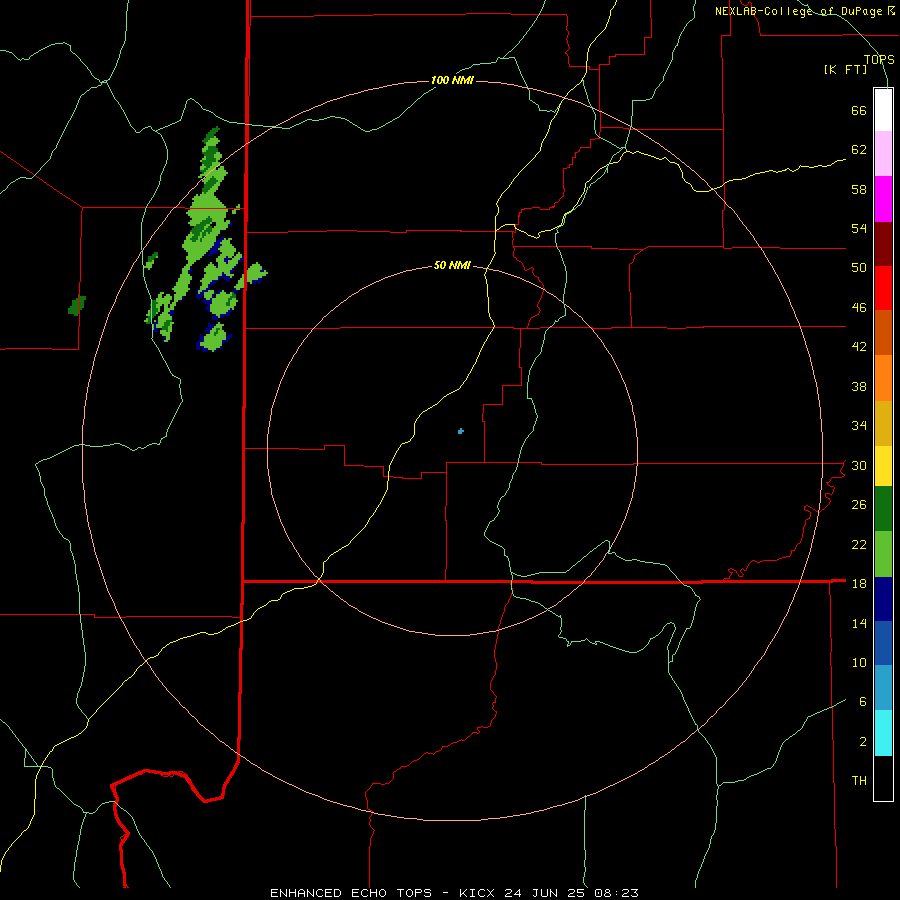Click the legend value '22'
Screen dimensions: 900x900
click(859, 544)
